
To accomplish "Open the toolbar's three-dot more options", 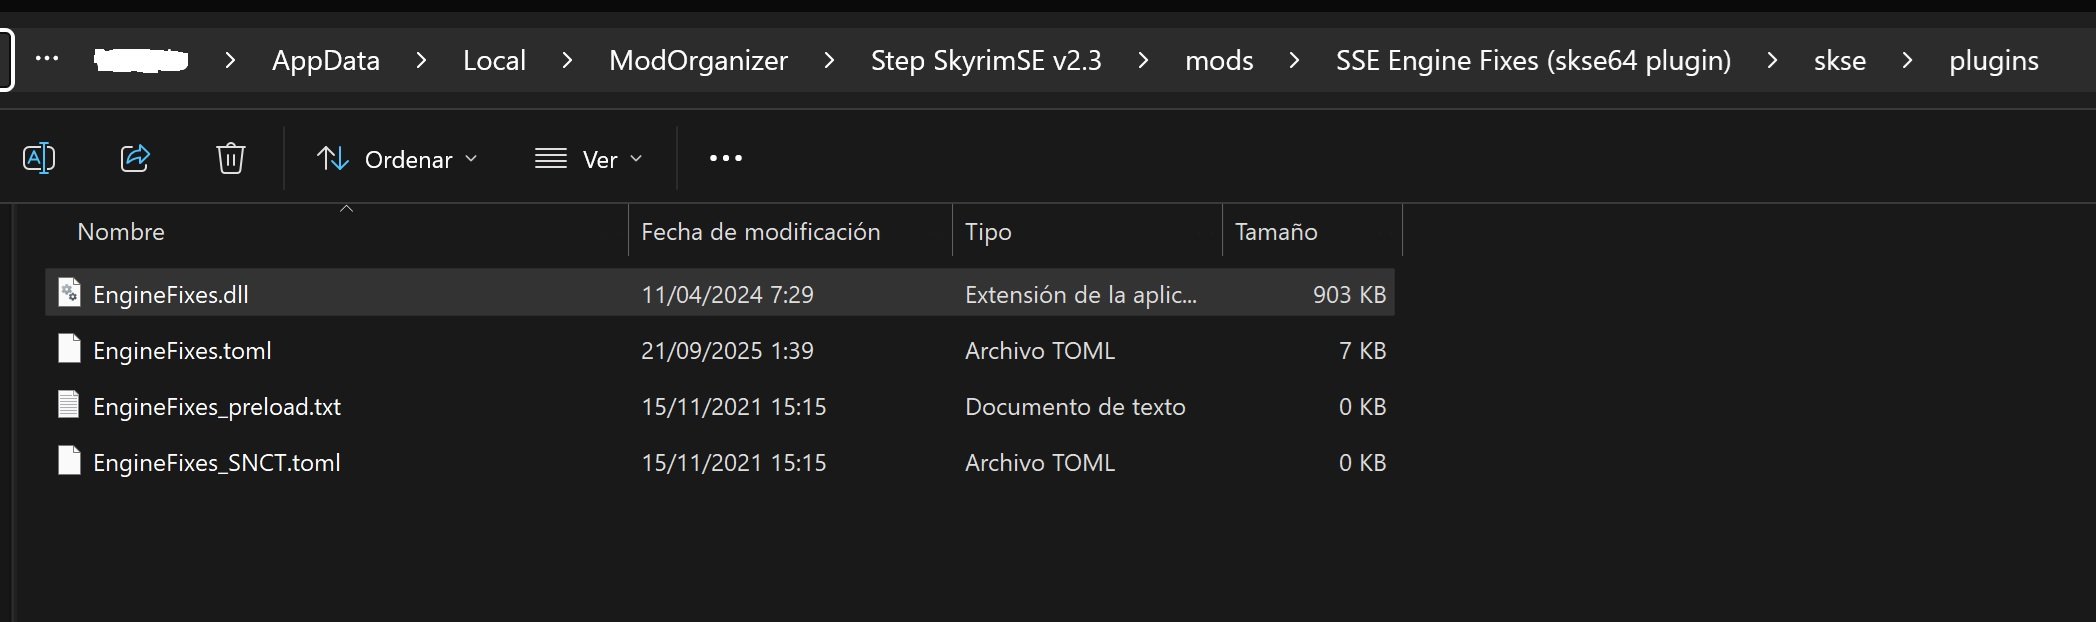I will click(725, 158).
